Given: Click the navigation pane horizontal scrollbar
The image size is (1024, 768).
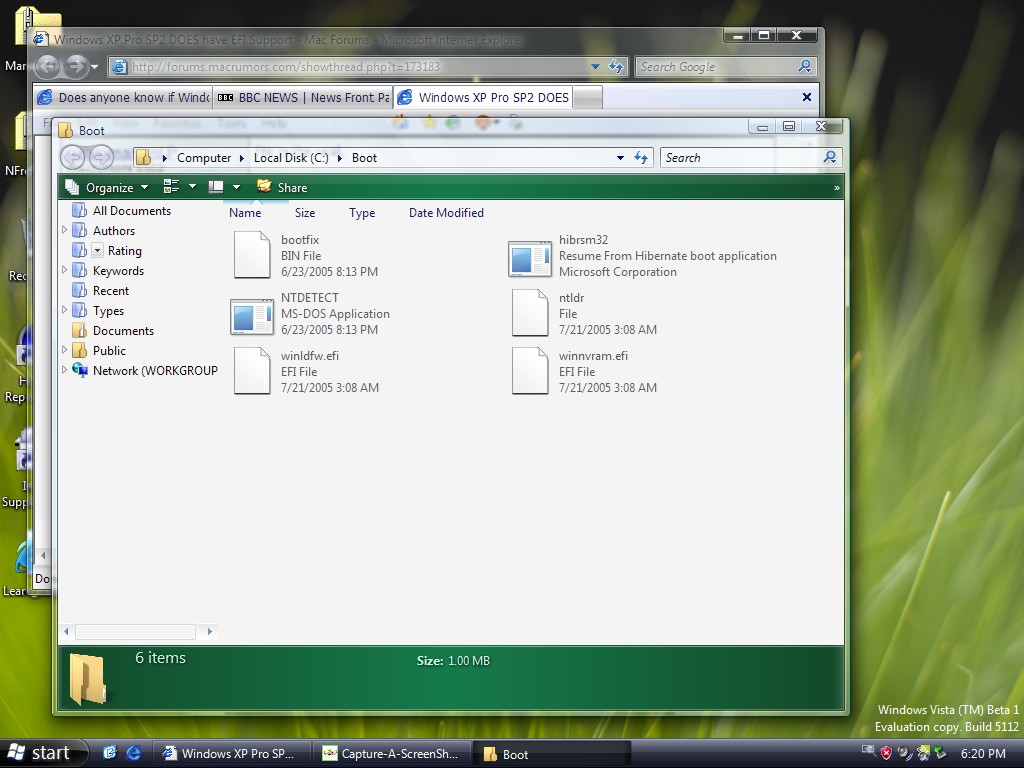Looking at the screenshot, I should [x=135, y=632].
